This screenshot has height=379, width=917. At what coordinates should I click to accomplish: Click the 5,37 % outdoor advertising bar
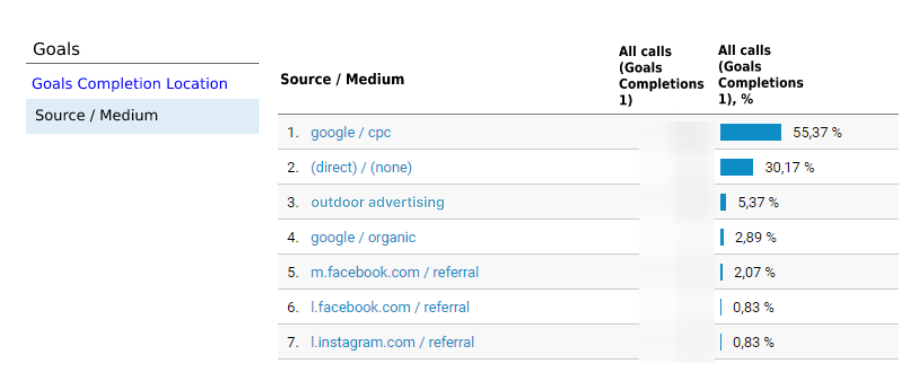(723, 202)
